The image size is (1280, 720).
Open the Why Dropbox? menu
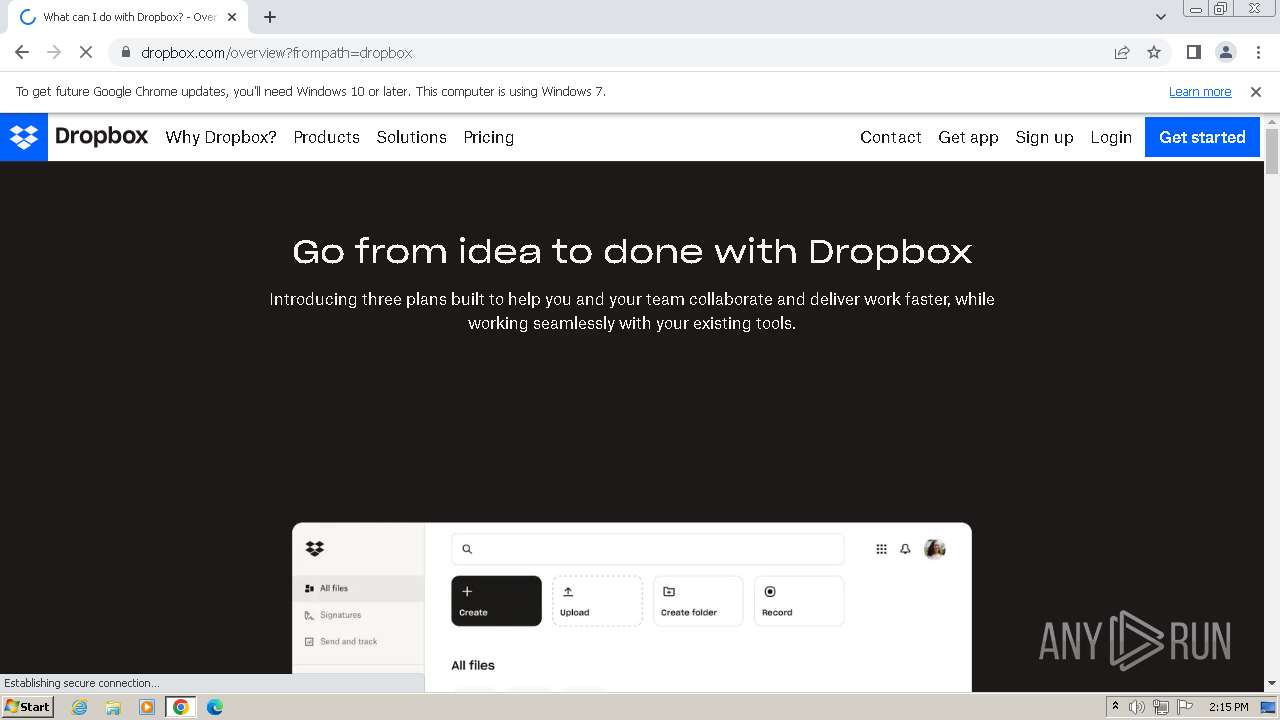coord(221,137)
